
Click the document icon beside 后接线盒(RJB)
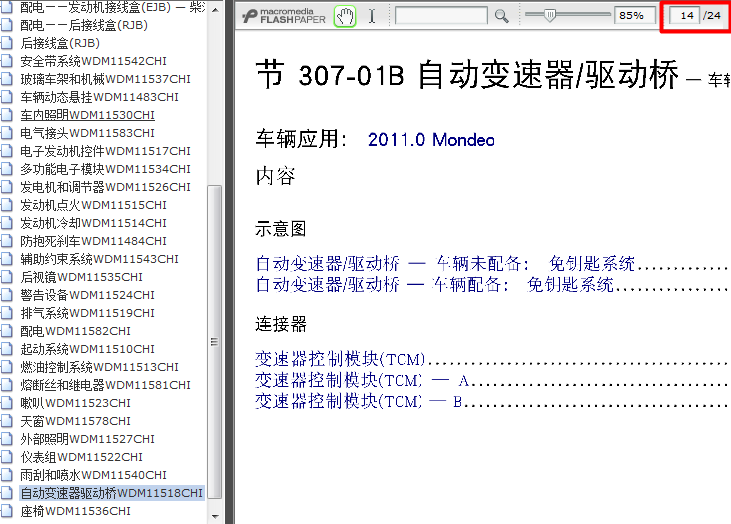[10, 43]
